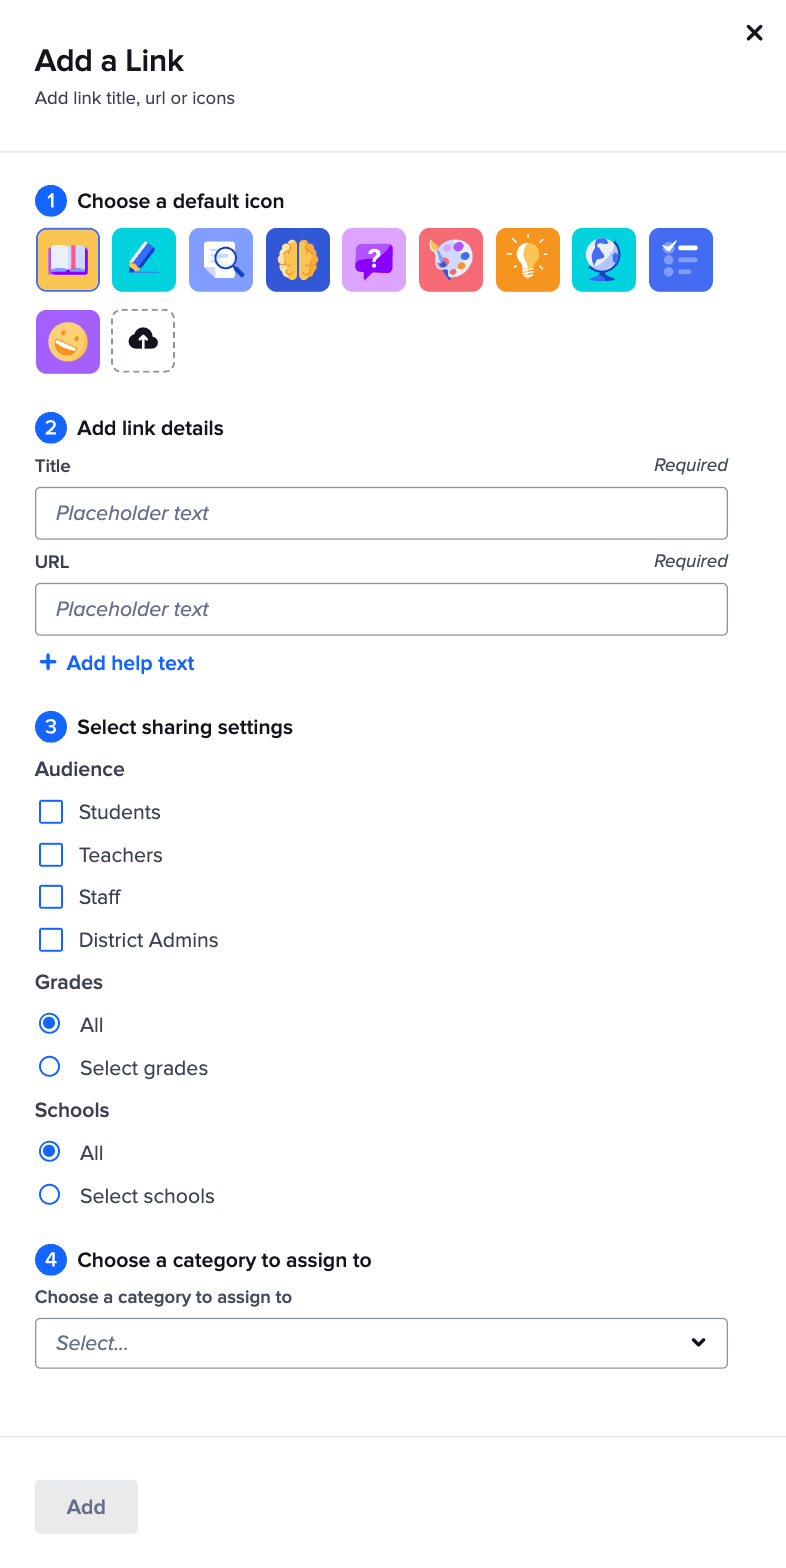Open the category Select dropdown

pos(381,1343)
